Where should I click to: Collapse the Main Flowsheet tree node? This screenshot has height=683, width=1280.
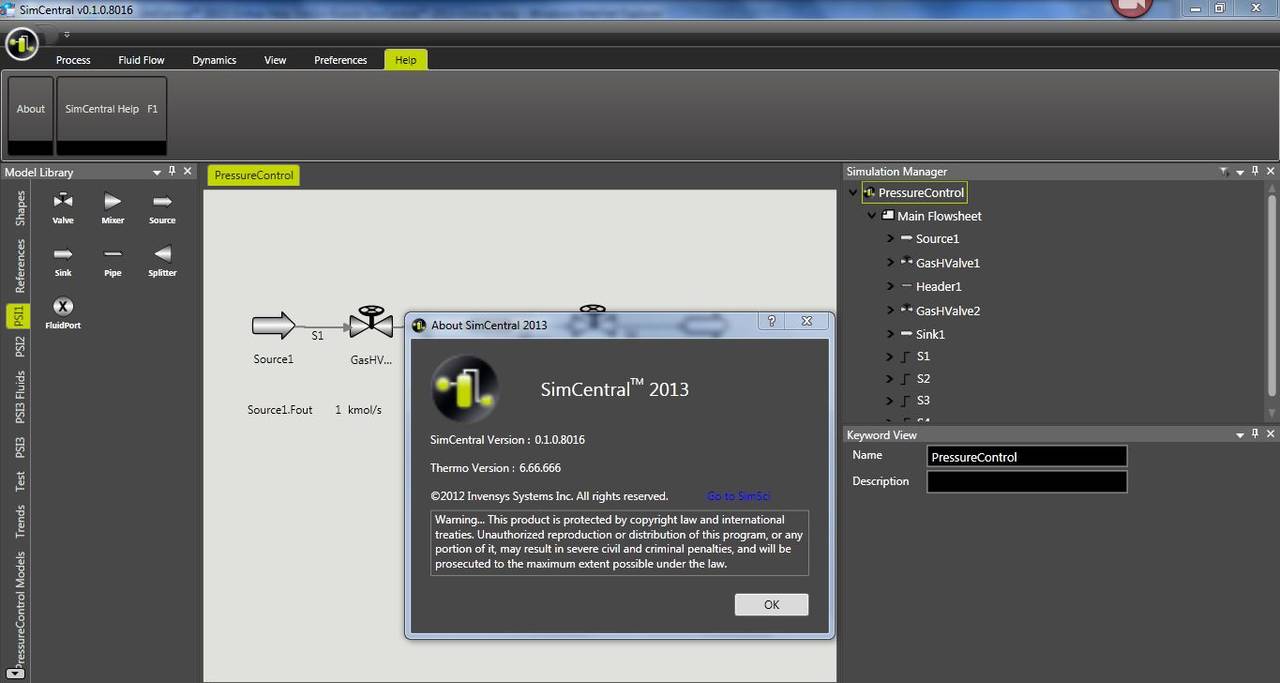pos(872,216)
